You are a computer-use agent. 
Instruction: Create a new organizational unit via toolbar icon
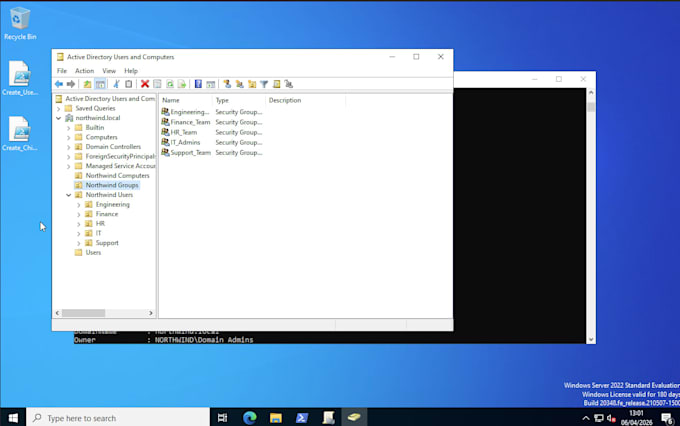[252, 84]
